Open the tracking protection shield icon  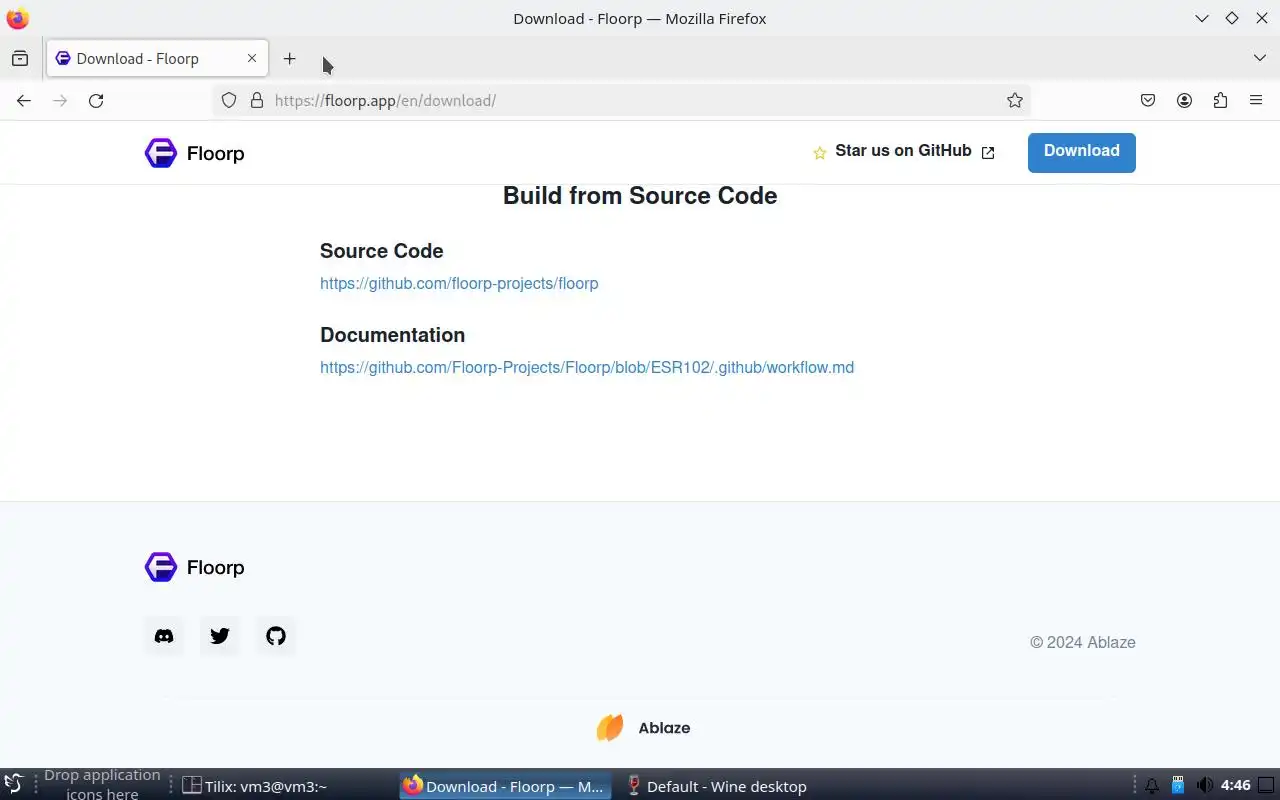click(229, 100)
